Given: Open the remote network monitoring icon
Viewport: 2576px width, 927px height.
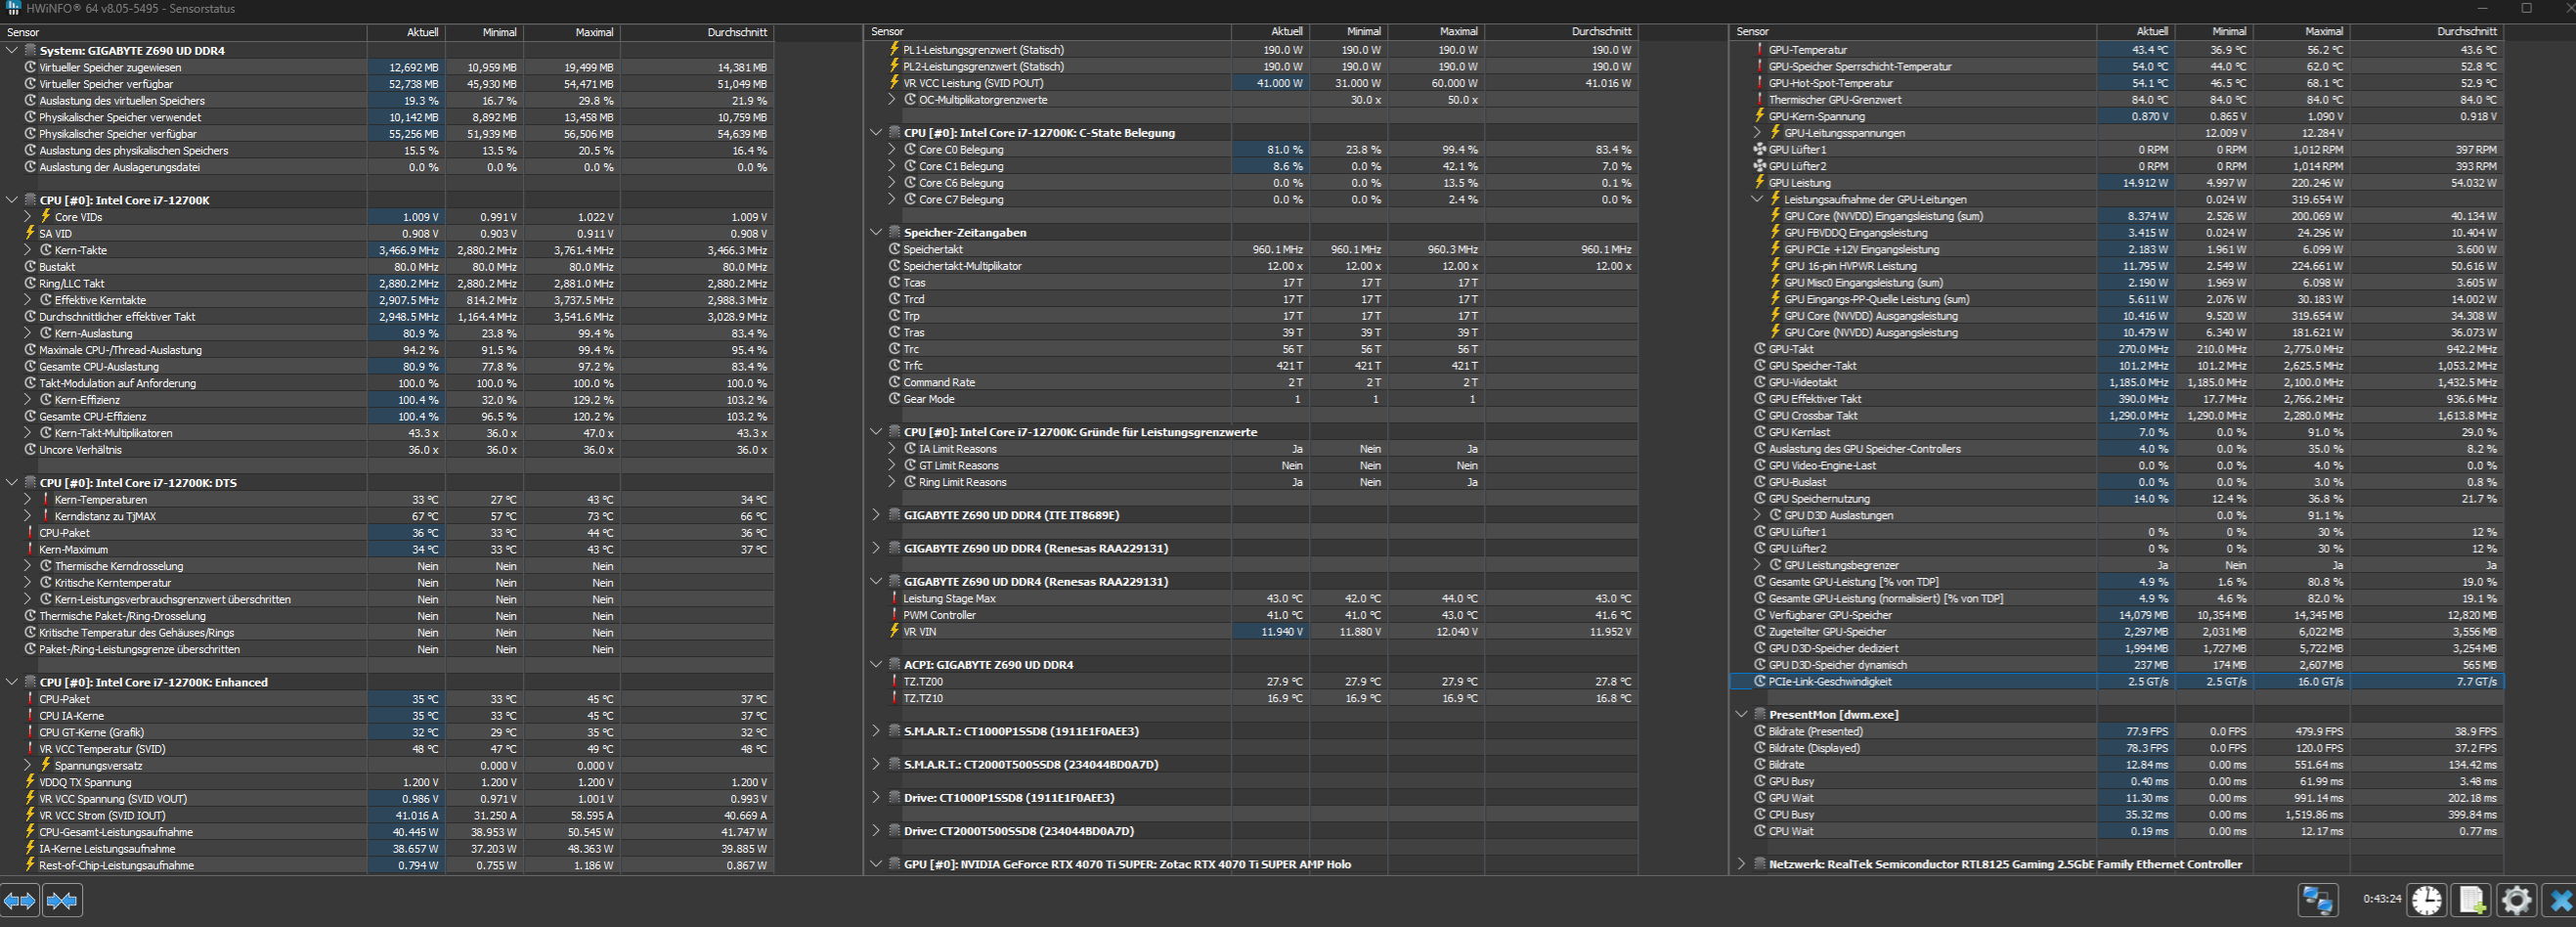Looking at the screenshot, I should click(x=2317, y=900).
